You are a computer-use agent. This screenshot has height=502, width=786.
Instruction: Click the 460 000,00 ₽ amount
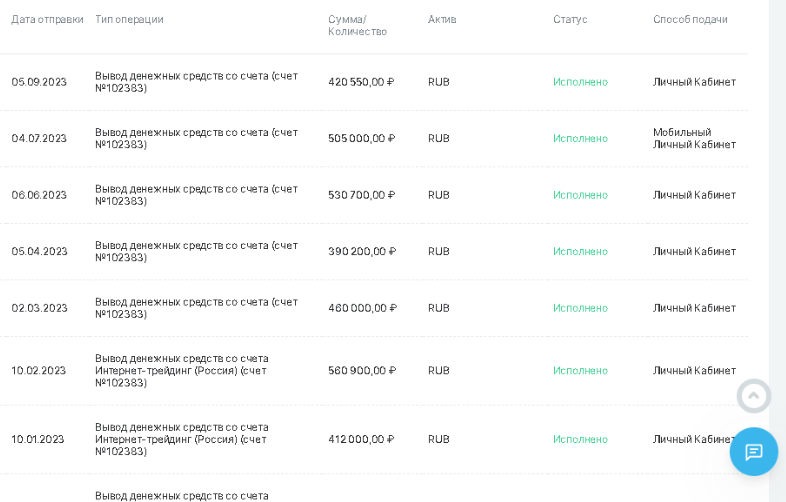[x=362, y=308]
